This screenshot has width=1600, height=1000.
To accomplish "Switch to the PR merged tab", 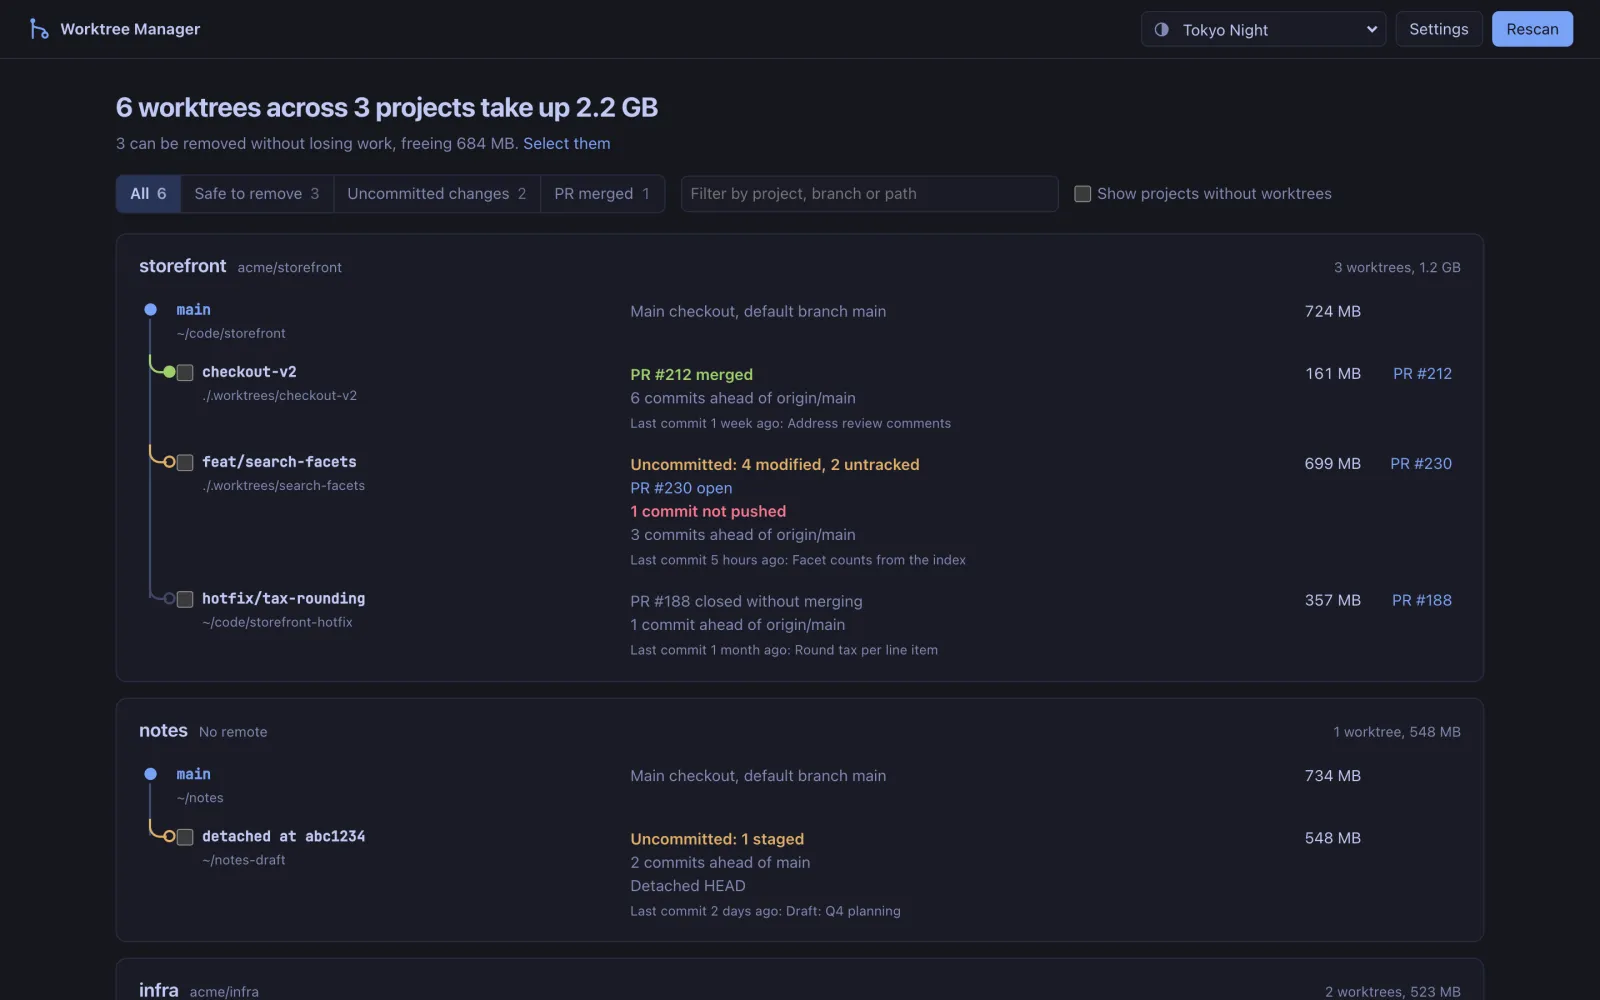I will pos(602,193).
